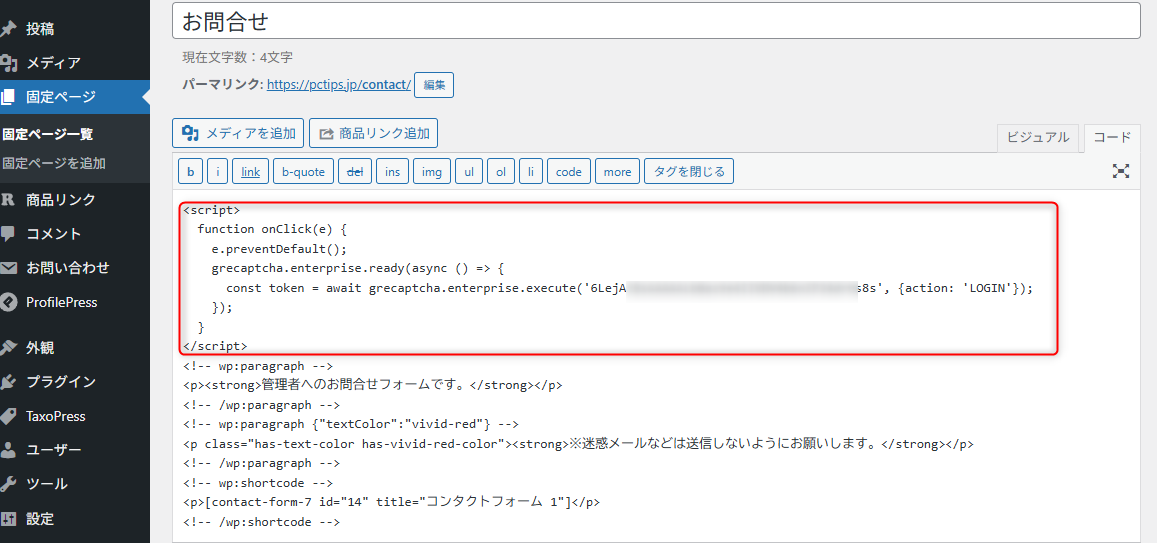Click the Add Product Link button
The image size is (1157, 543).
(x=373, y=133)
